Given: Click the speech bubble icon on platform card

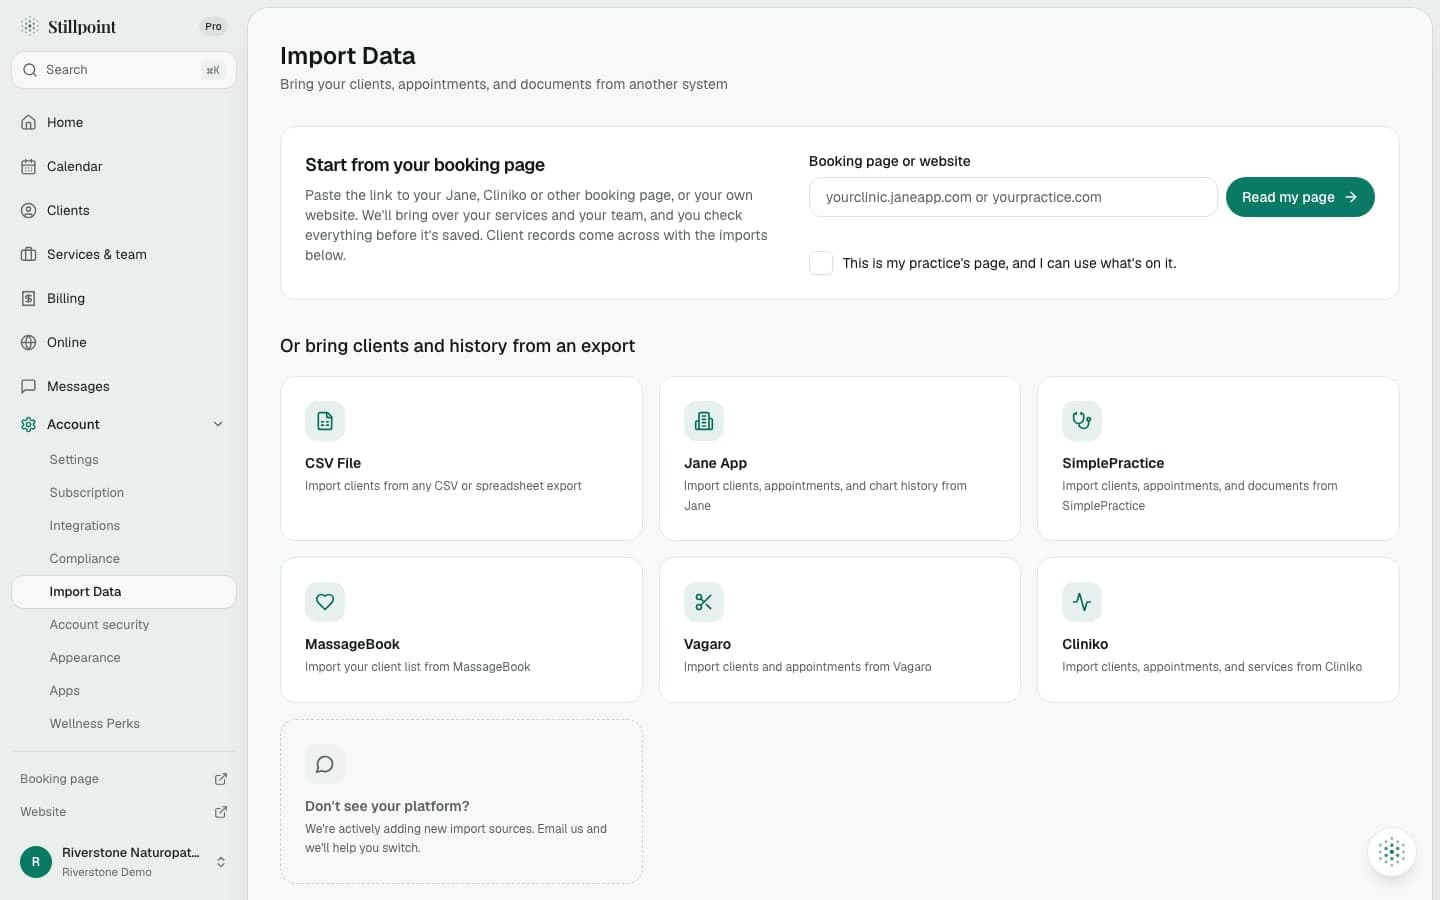Looking at the screenshot, I should (325, 764).
